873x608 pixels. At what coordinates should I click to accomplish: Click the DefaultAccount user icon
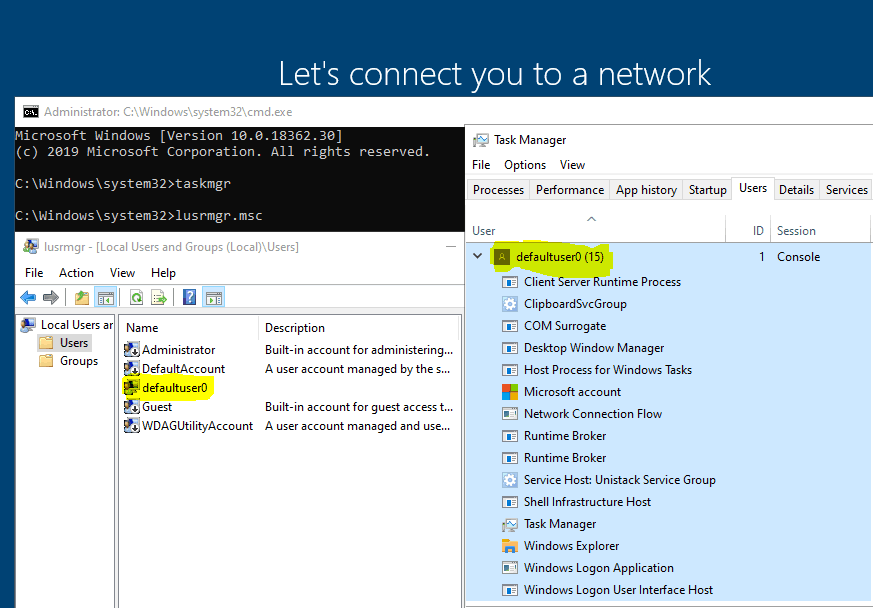point(131,369)
